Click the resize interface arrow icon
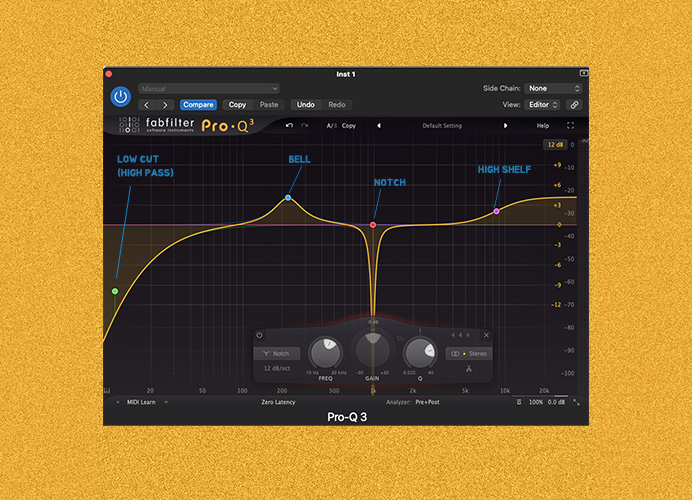Screen dimensions: 692x500 coord(576,402)
